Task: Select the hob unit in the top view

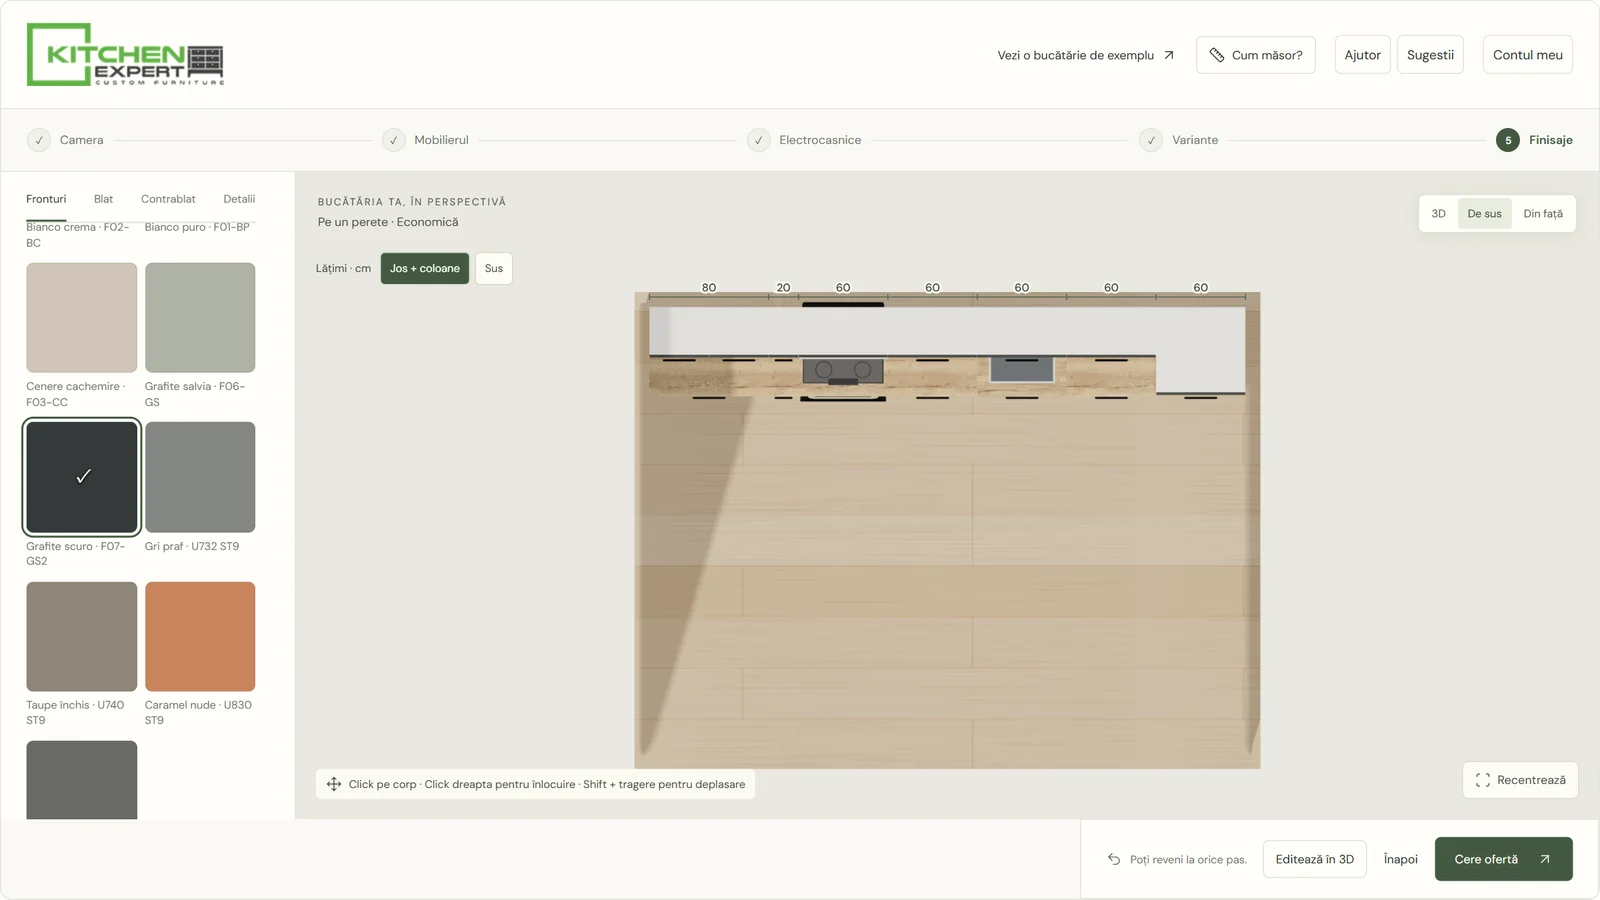Action: click(x=843, y=372)
